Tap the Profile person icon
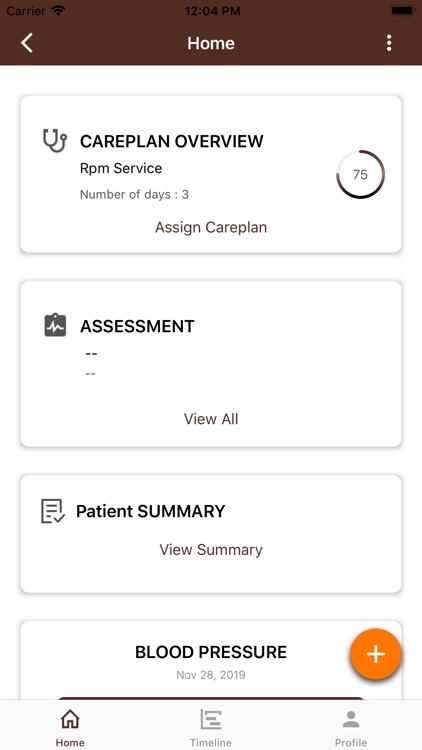Screen dimensions: 422x750 pyautogui.click(x=351, y=719)
